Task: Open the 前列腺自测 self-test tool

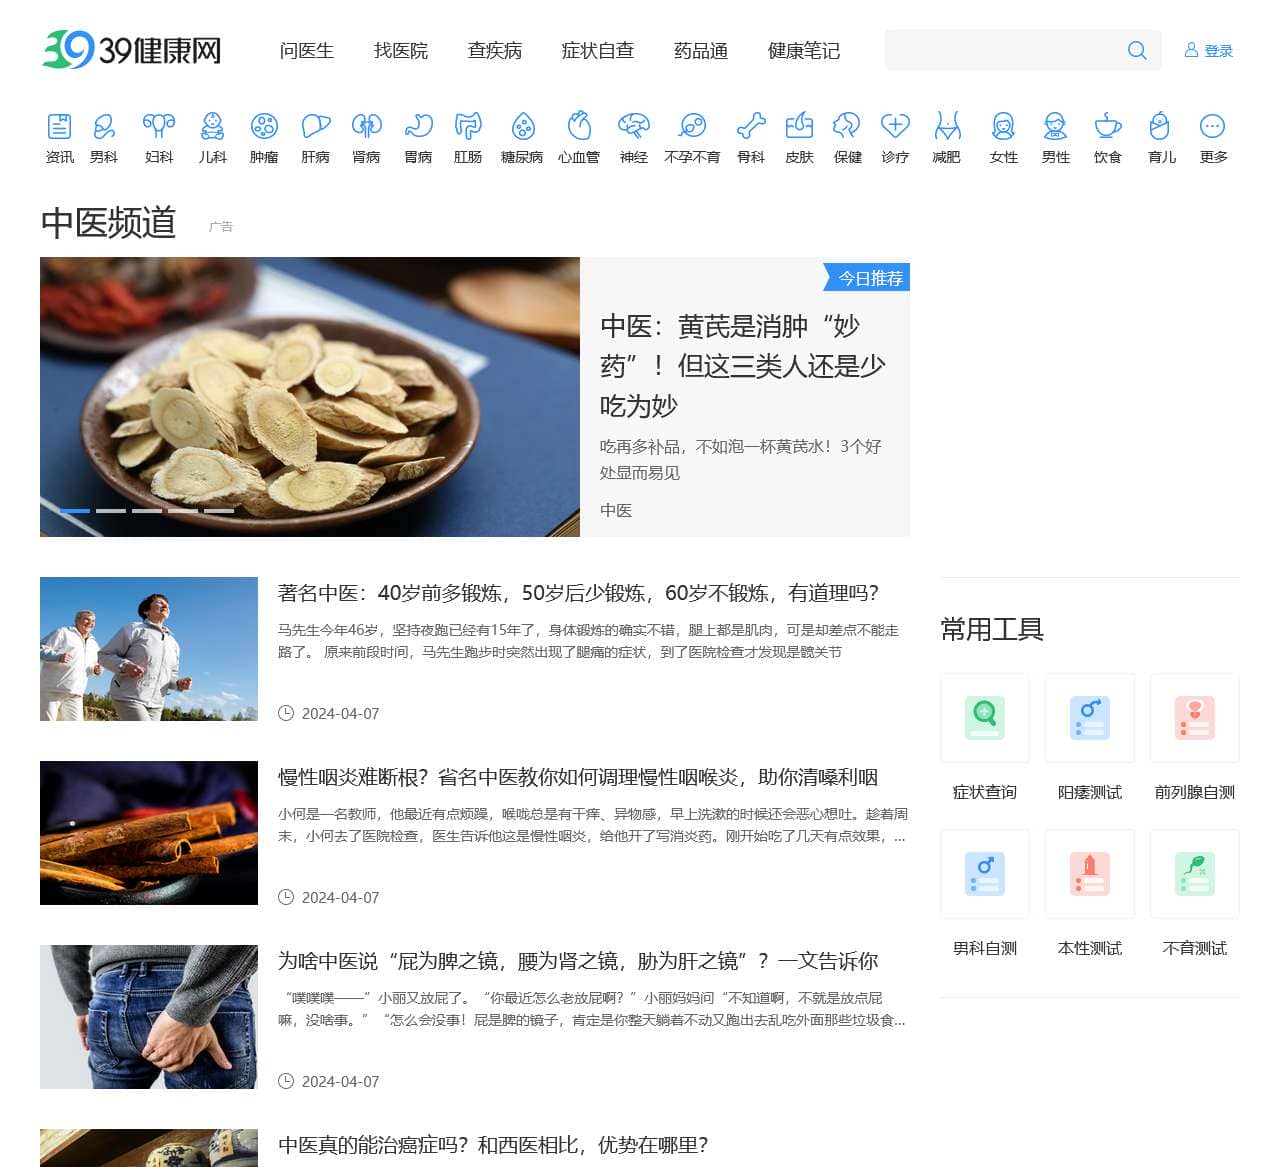Action: pos(1195,718)
